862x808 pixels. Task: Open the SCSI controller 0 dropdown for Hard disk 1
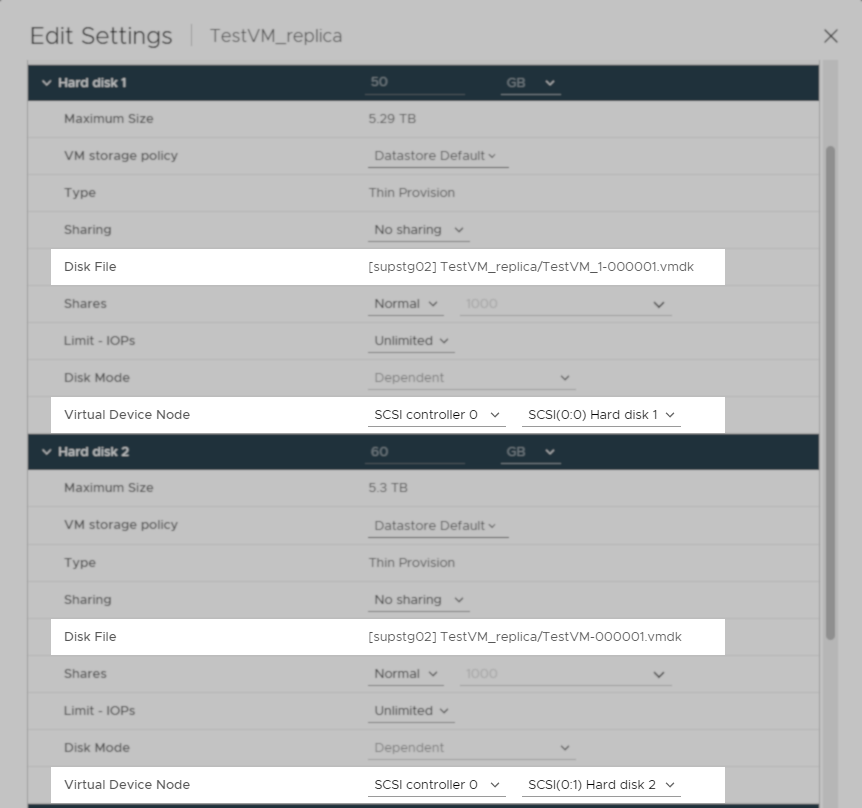point(437,415)
